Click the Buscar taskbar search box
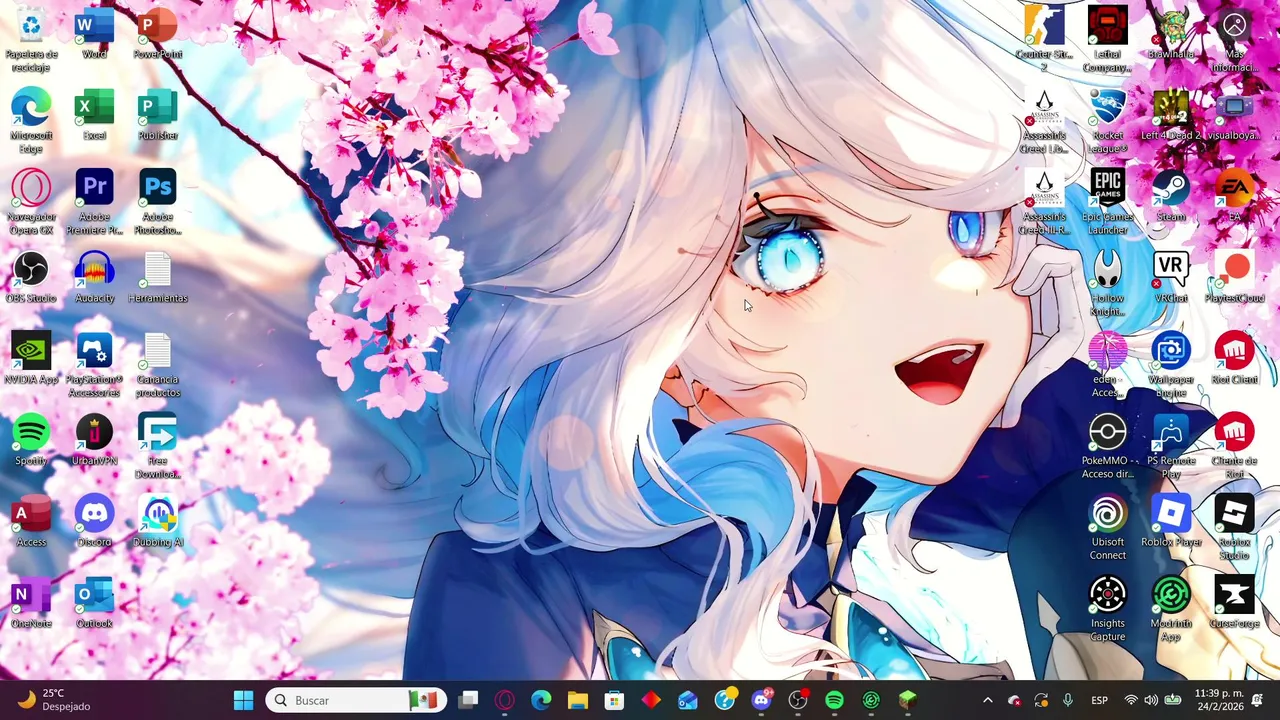The height and width of the screenshot is (720, 1280). click(x=355, y=700)
